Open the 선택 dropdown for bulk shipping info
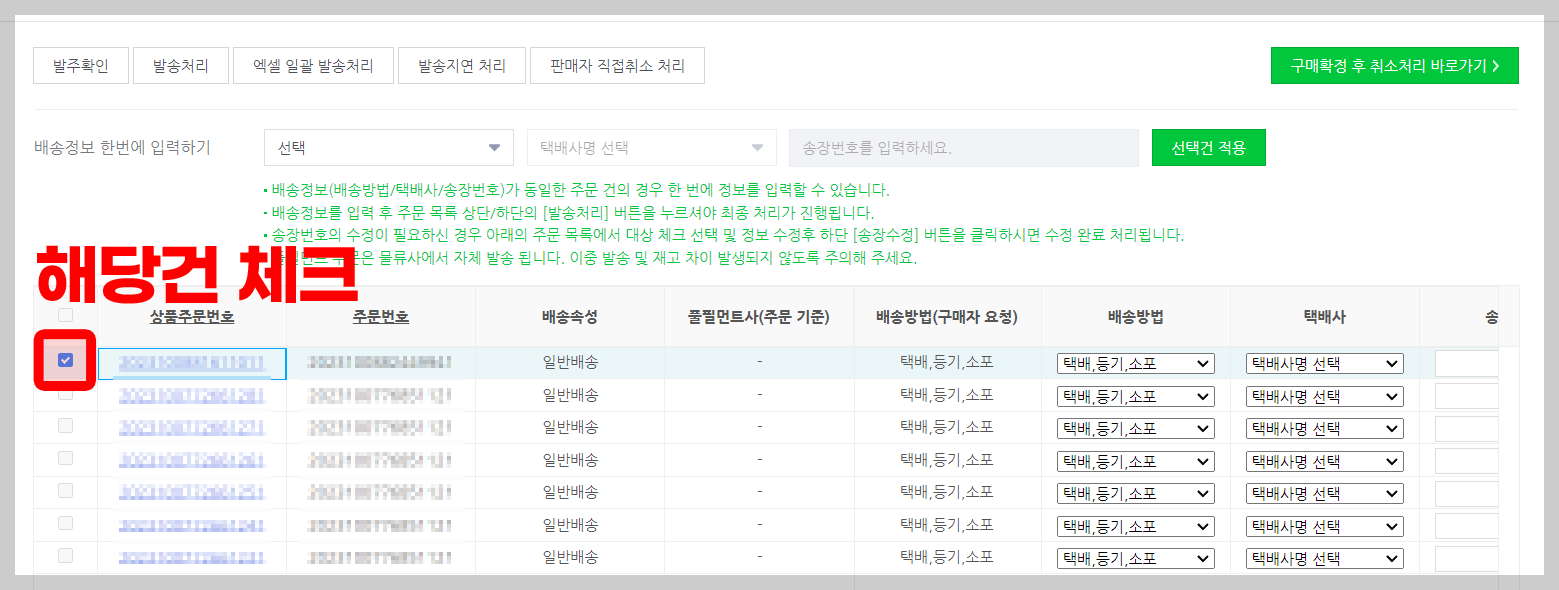The height and width of the screenshot is (590, 1559). [x=388, y=146]
